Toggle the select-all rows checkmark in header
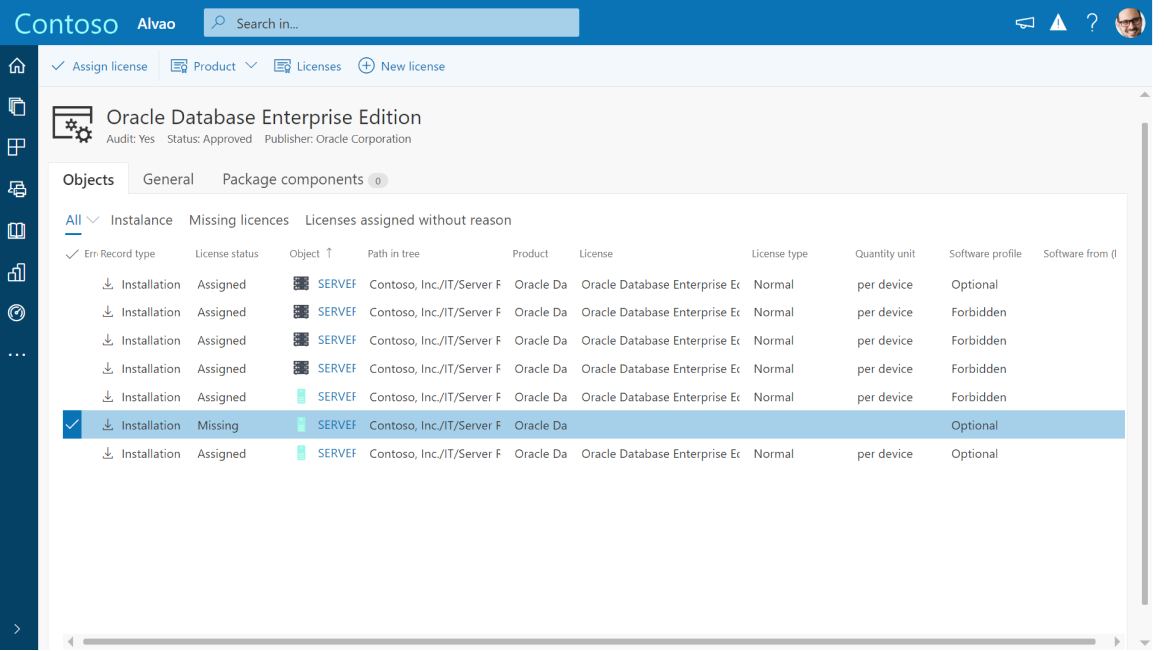Screen dimensions: 1164x651 pos(72,254)
